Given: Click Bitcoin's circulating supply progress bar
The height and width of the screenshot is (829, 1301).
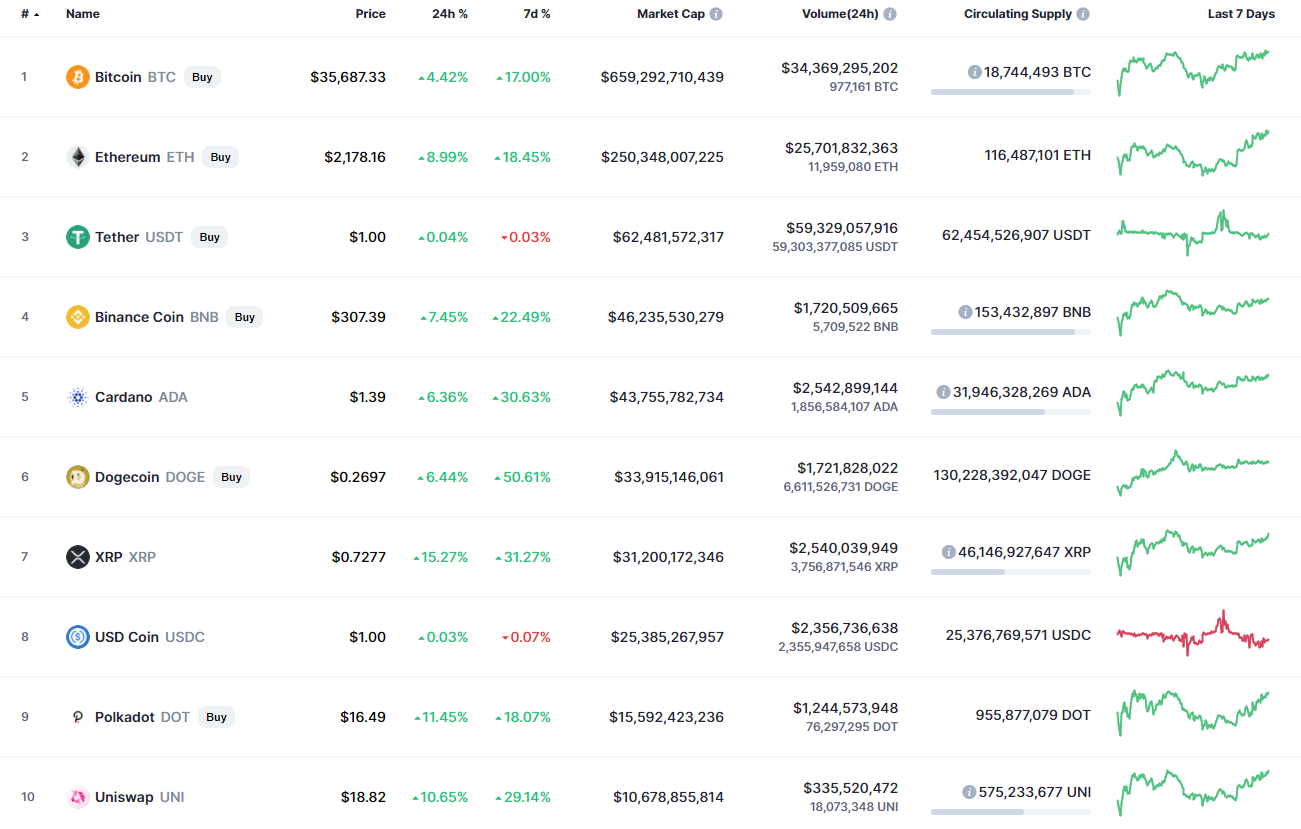Looking at the screenshot, I should pos(1011,92).
